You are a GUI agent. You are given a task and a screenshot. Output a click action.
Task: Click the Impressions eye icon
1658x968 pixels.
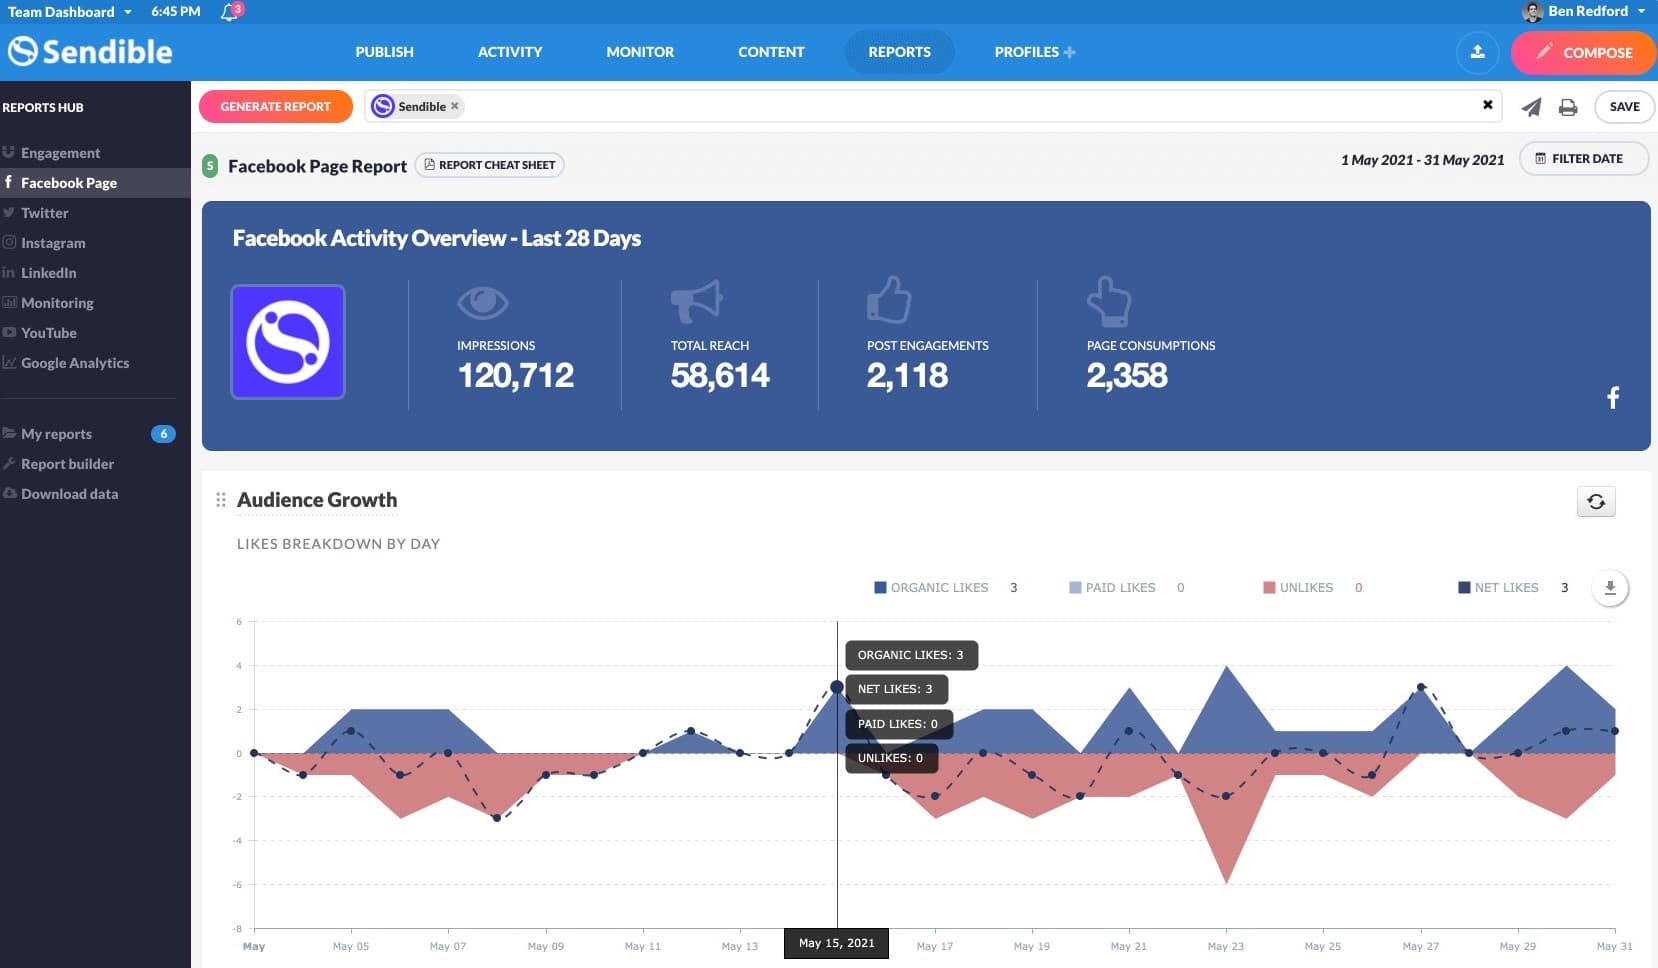click(x=483, y=302)
